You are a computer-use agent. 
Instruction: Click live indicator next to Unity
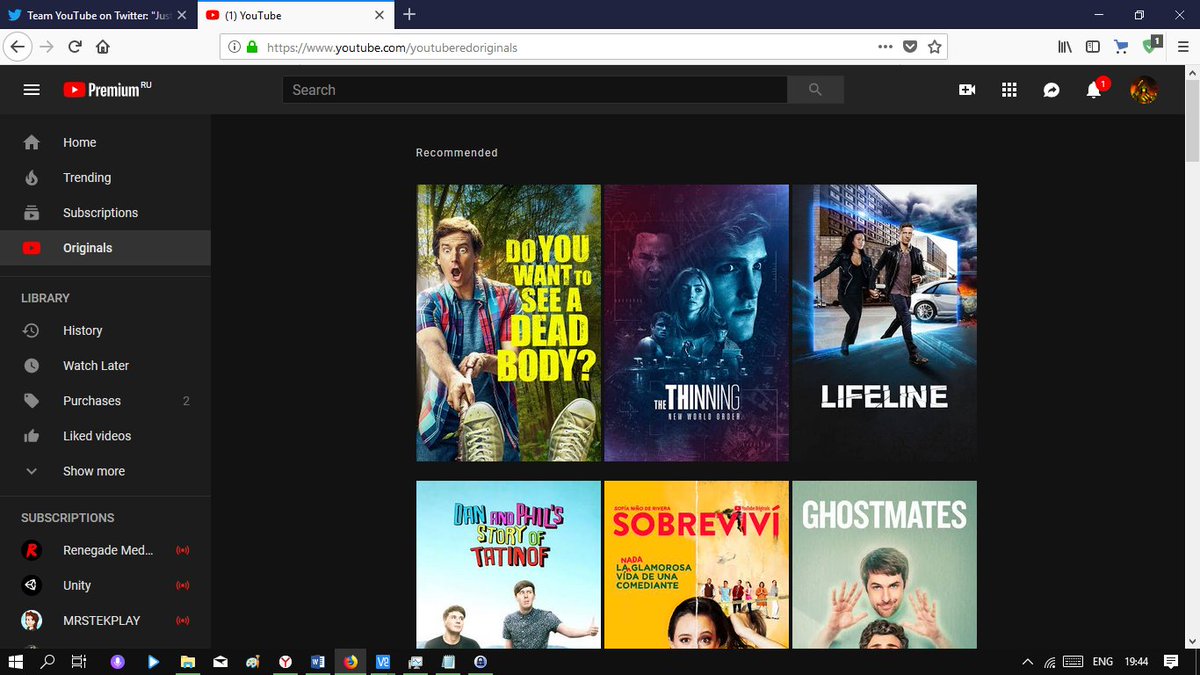point(182,585)
